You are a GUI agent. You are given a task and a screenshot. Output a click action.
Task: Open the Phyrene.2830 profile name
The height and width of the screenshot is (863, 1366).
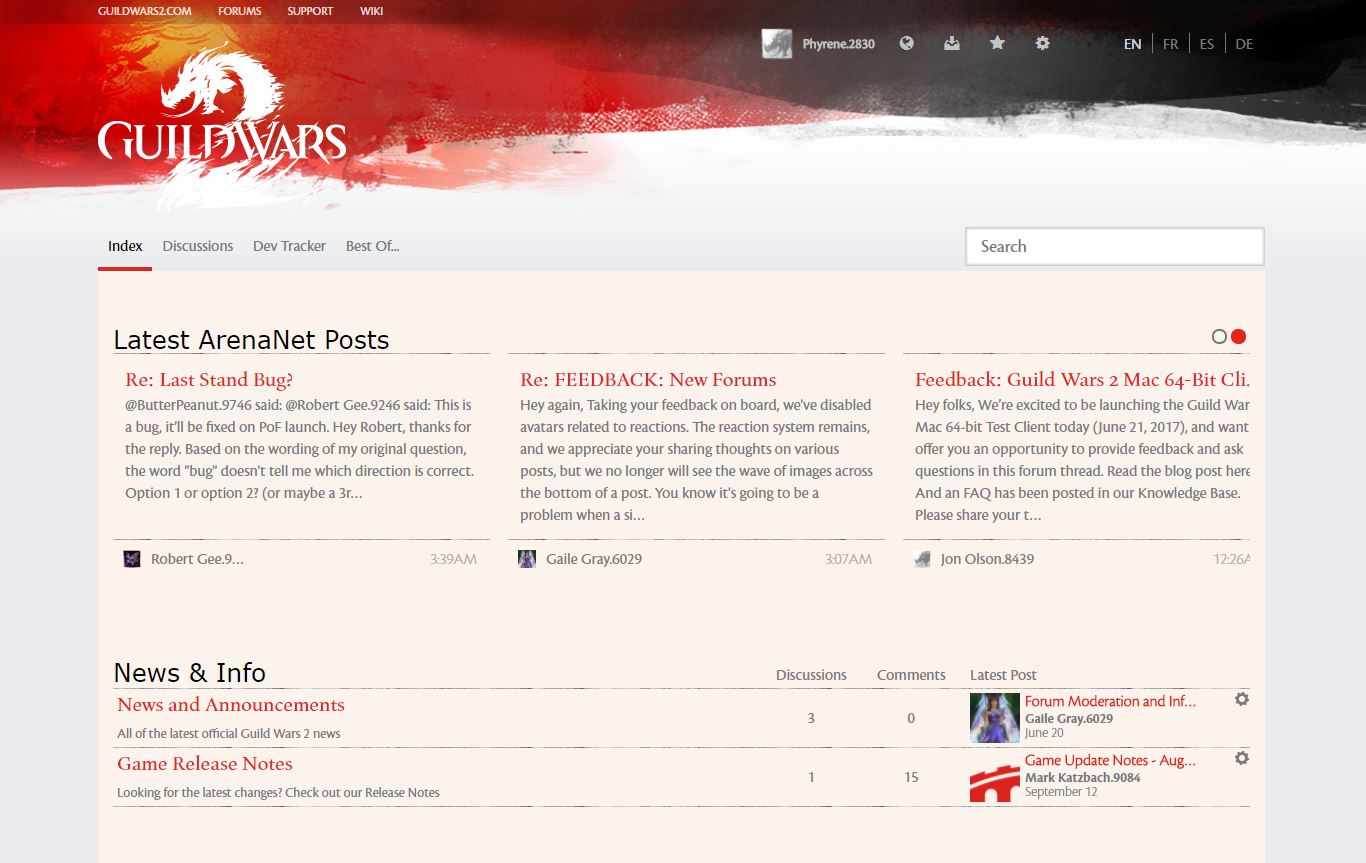tap(838, 44)
